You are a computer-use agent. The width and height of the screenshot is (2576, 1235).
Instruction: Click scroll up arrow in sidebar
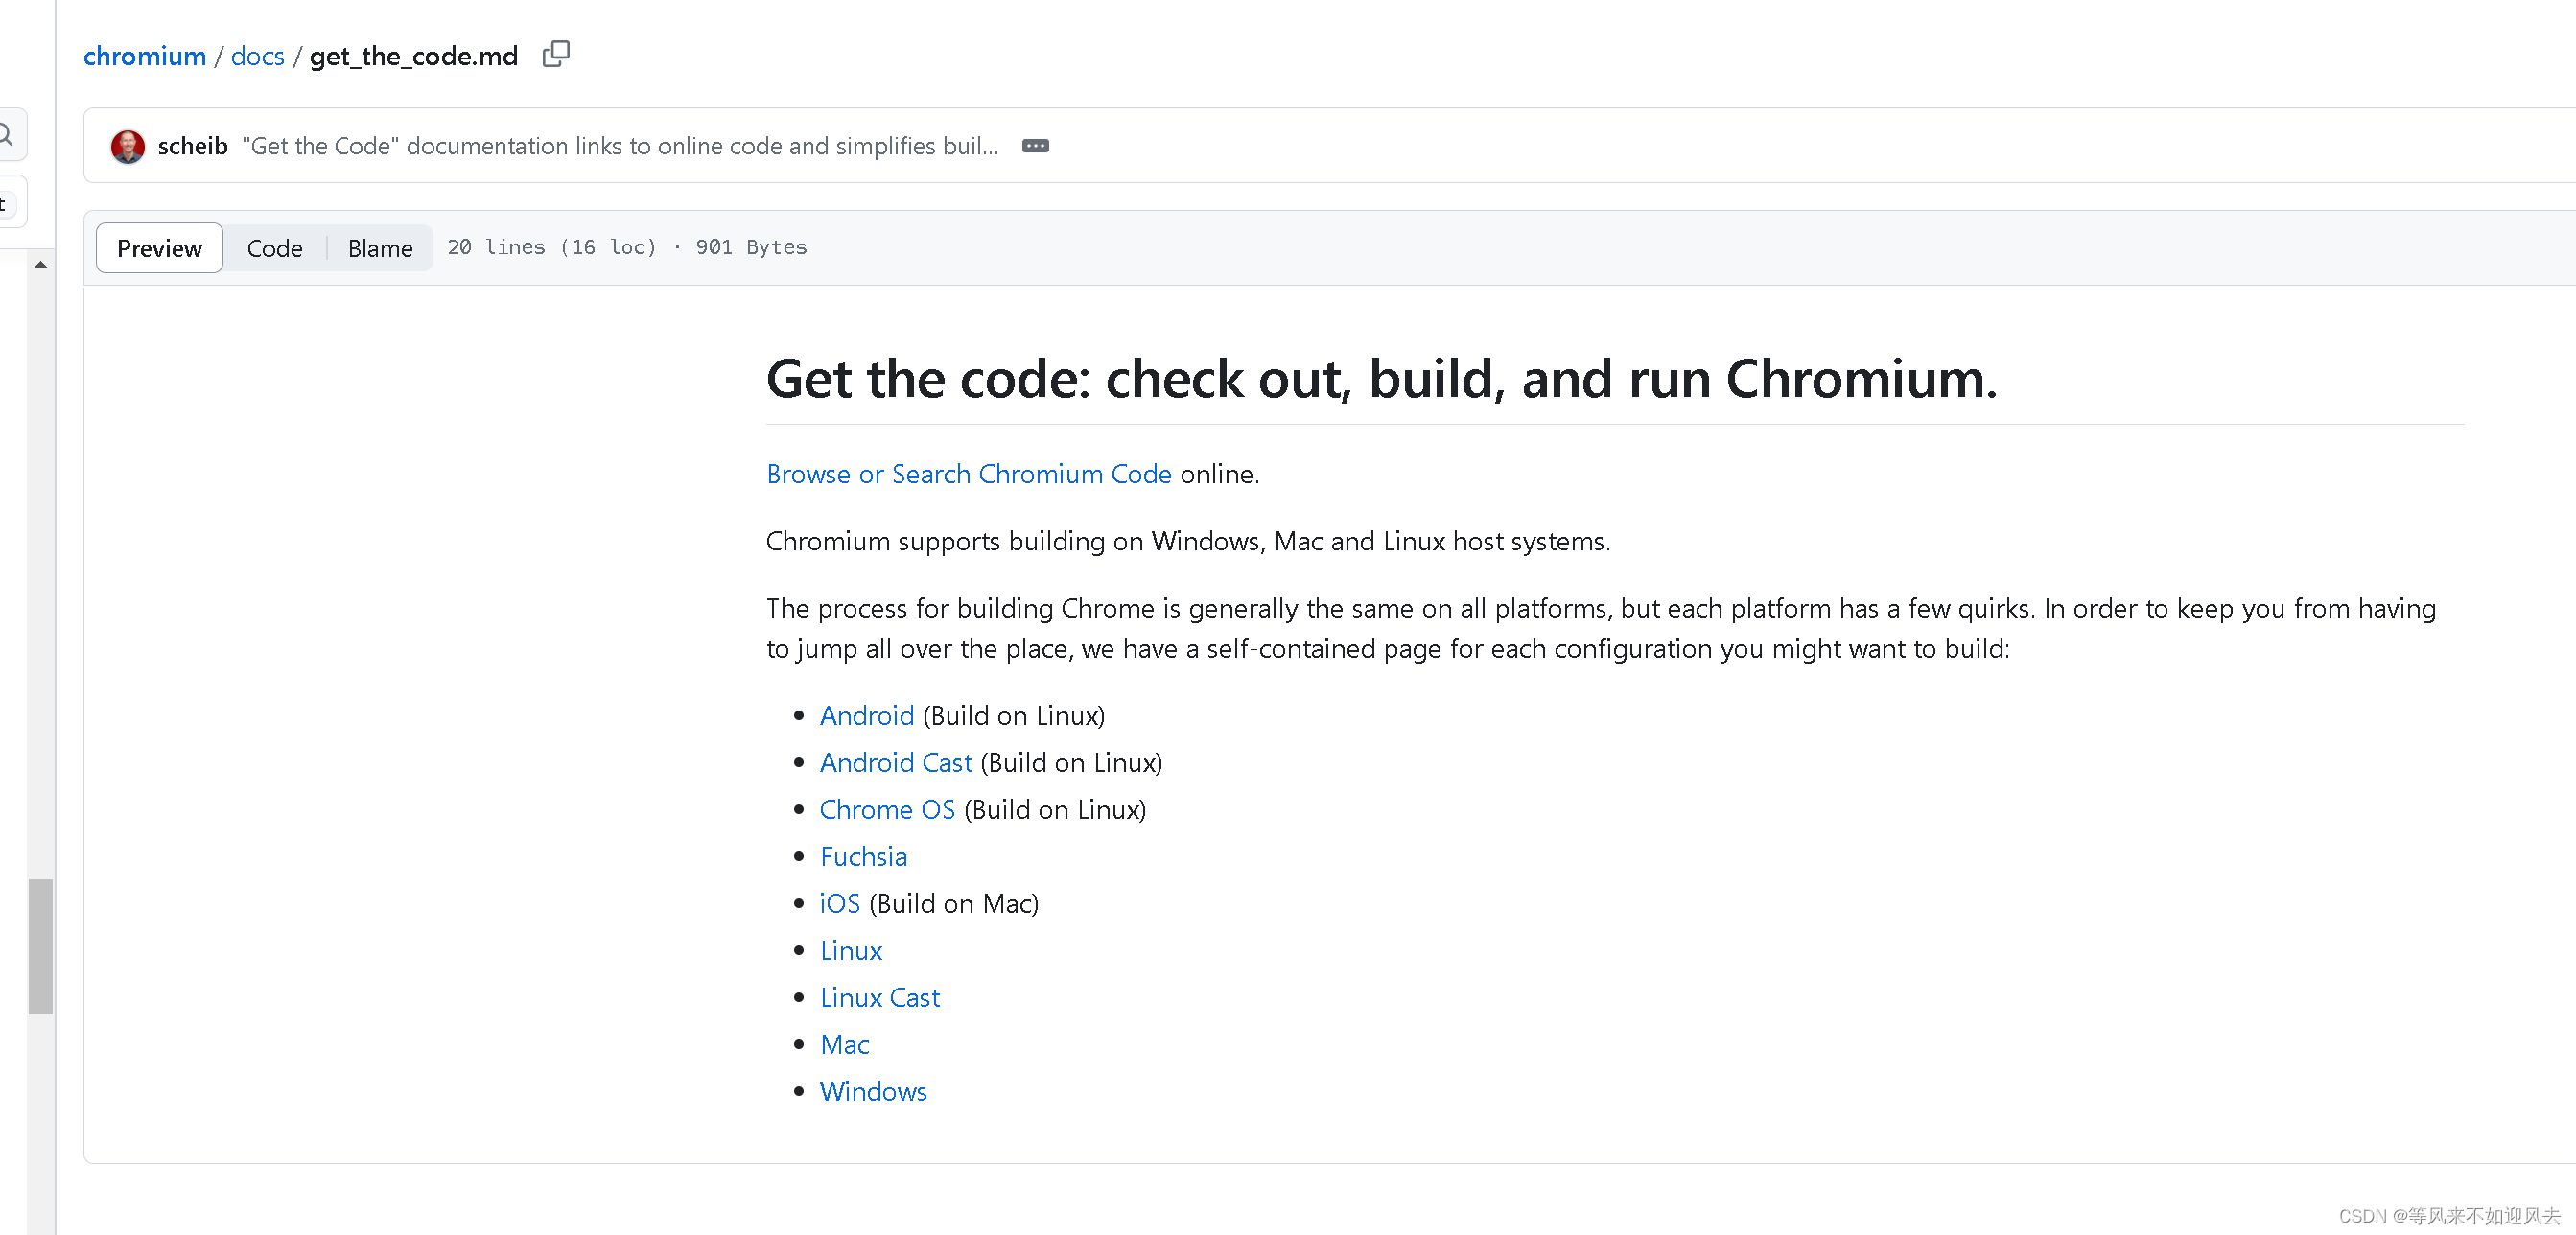tap(40, 265)
